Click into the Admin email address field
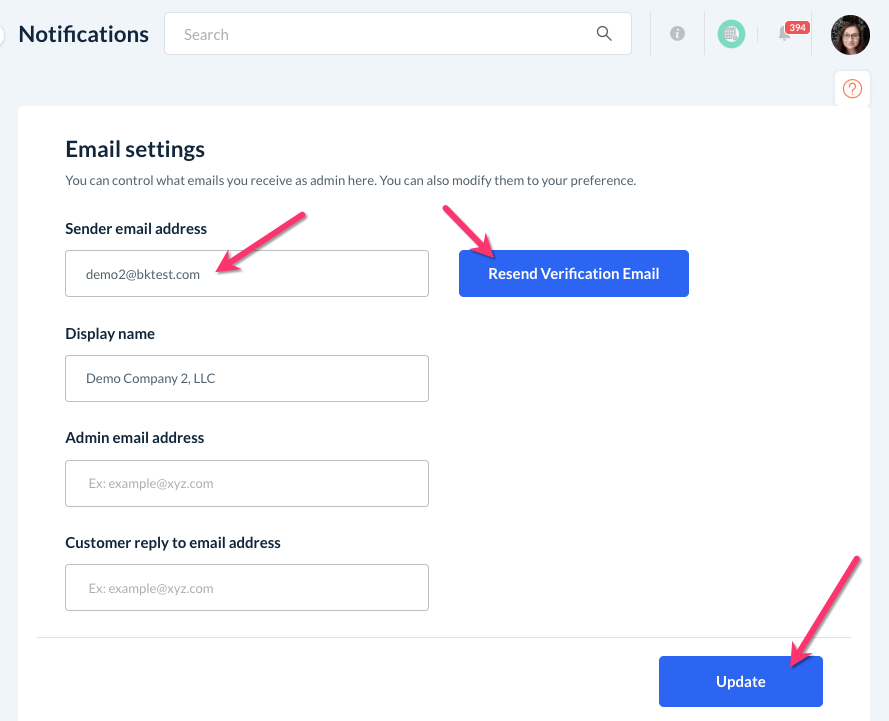 tap(247, 484)
